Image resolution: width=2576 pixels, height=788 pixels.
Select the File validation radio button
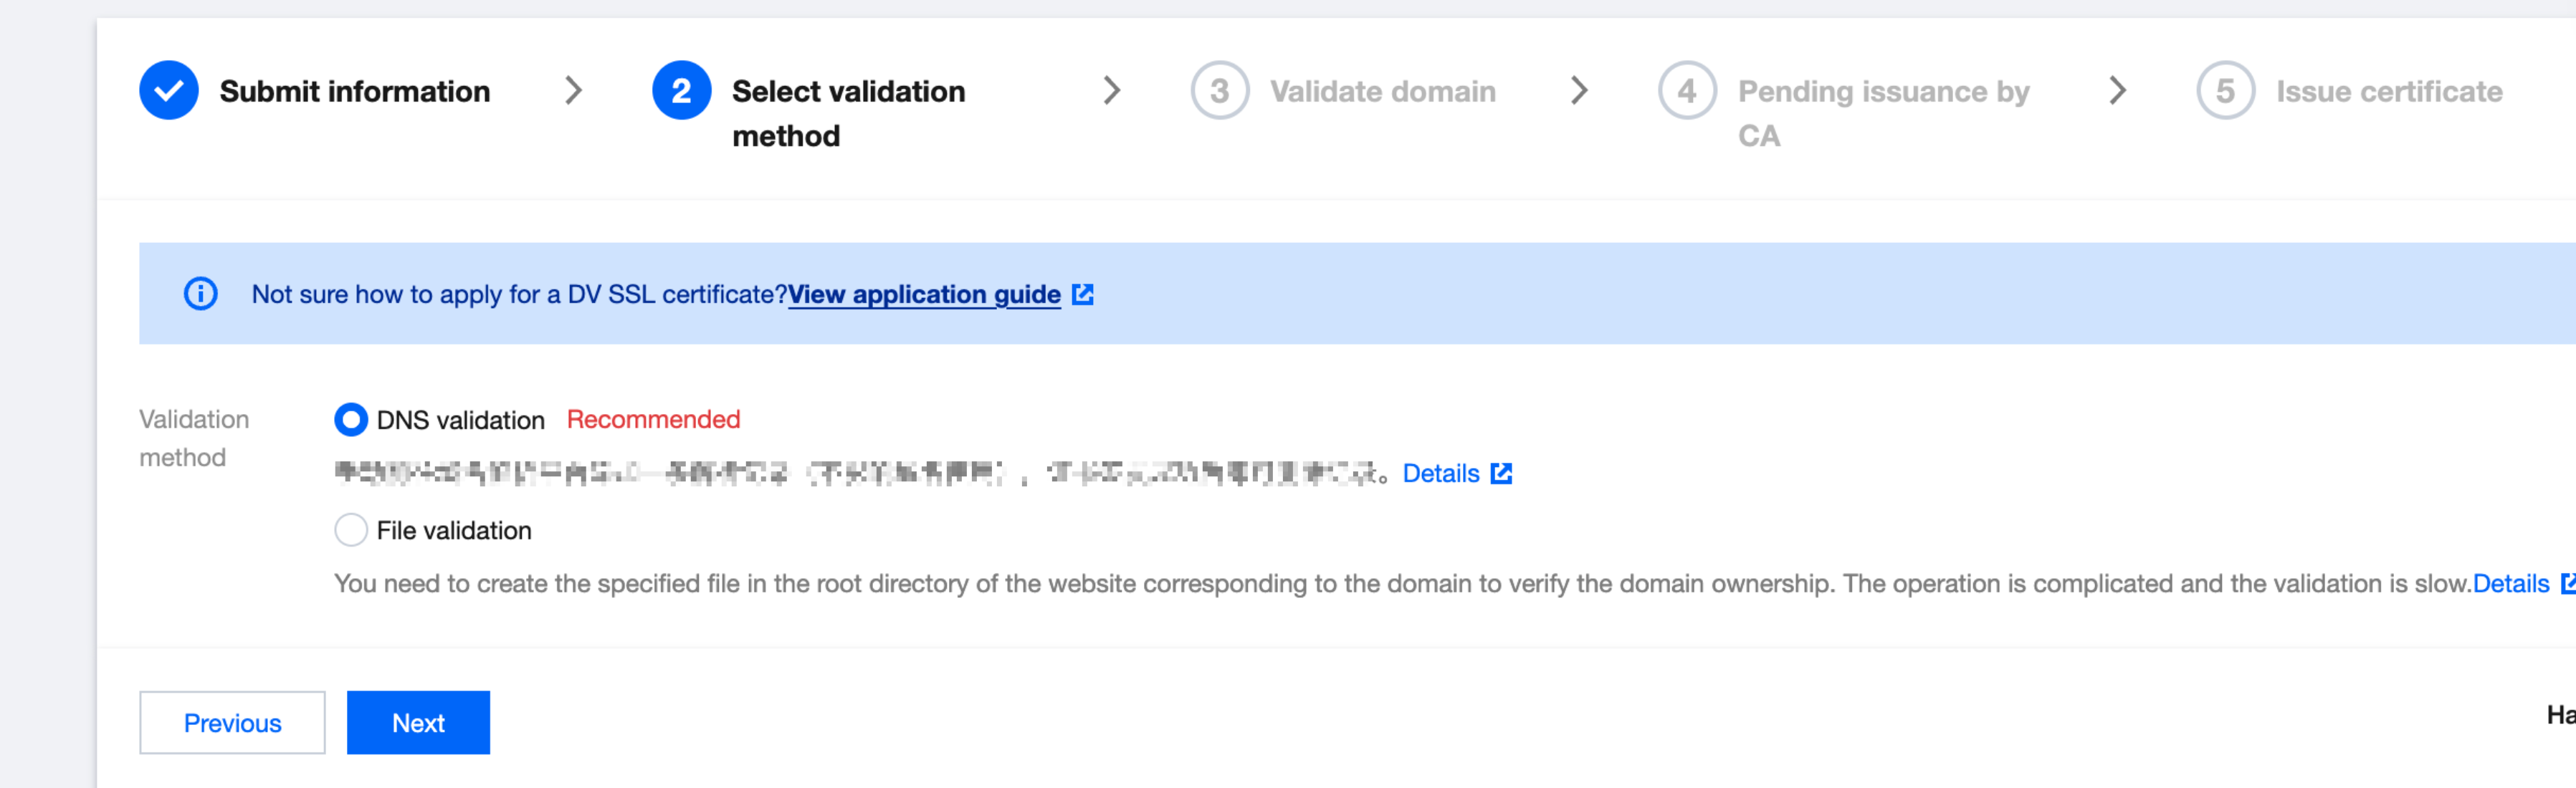point(351,530)
